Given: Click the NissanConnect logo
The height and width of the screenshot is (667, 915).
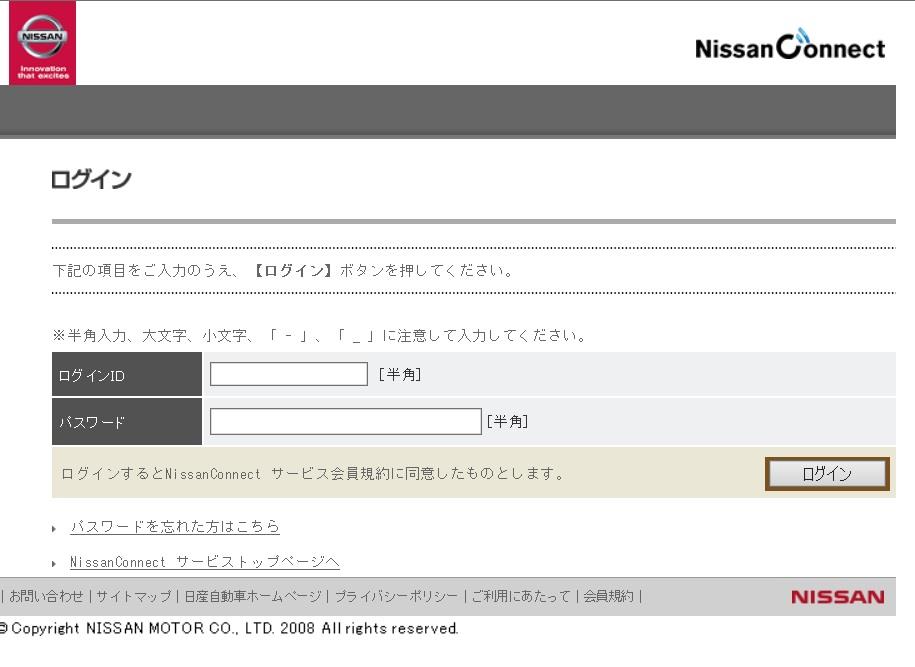Looking at the screenshot, I should point(790,45).
